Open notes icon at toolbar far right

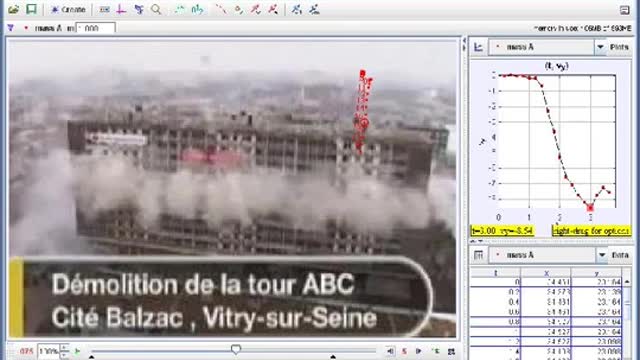pos(624,10)
